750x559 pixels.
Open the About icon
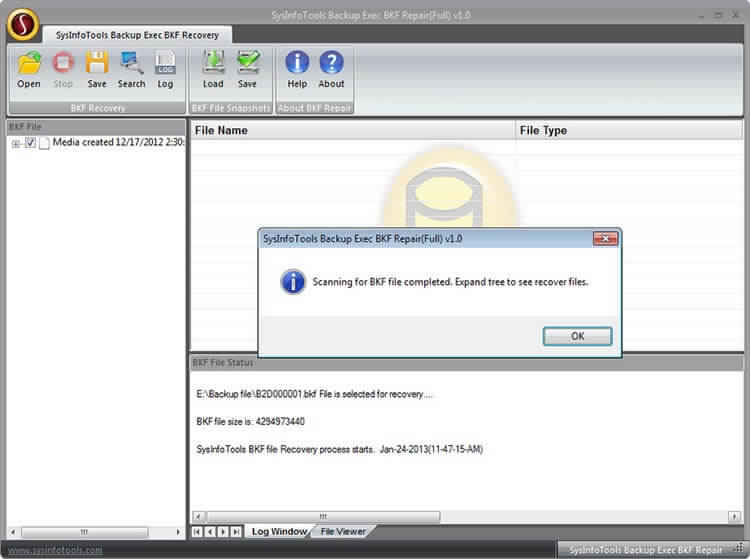pyautogui.click(x=331, y=70)
